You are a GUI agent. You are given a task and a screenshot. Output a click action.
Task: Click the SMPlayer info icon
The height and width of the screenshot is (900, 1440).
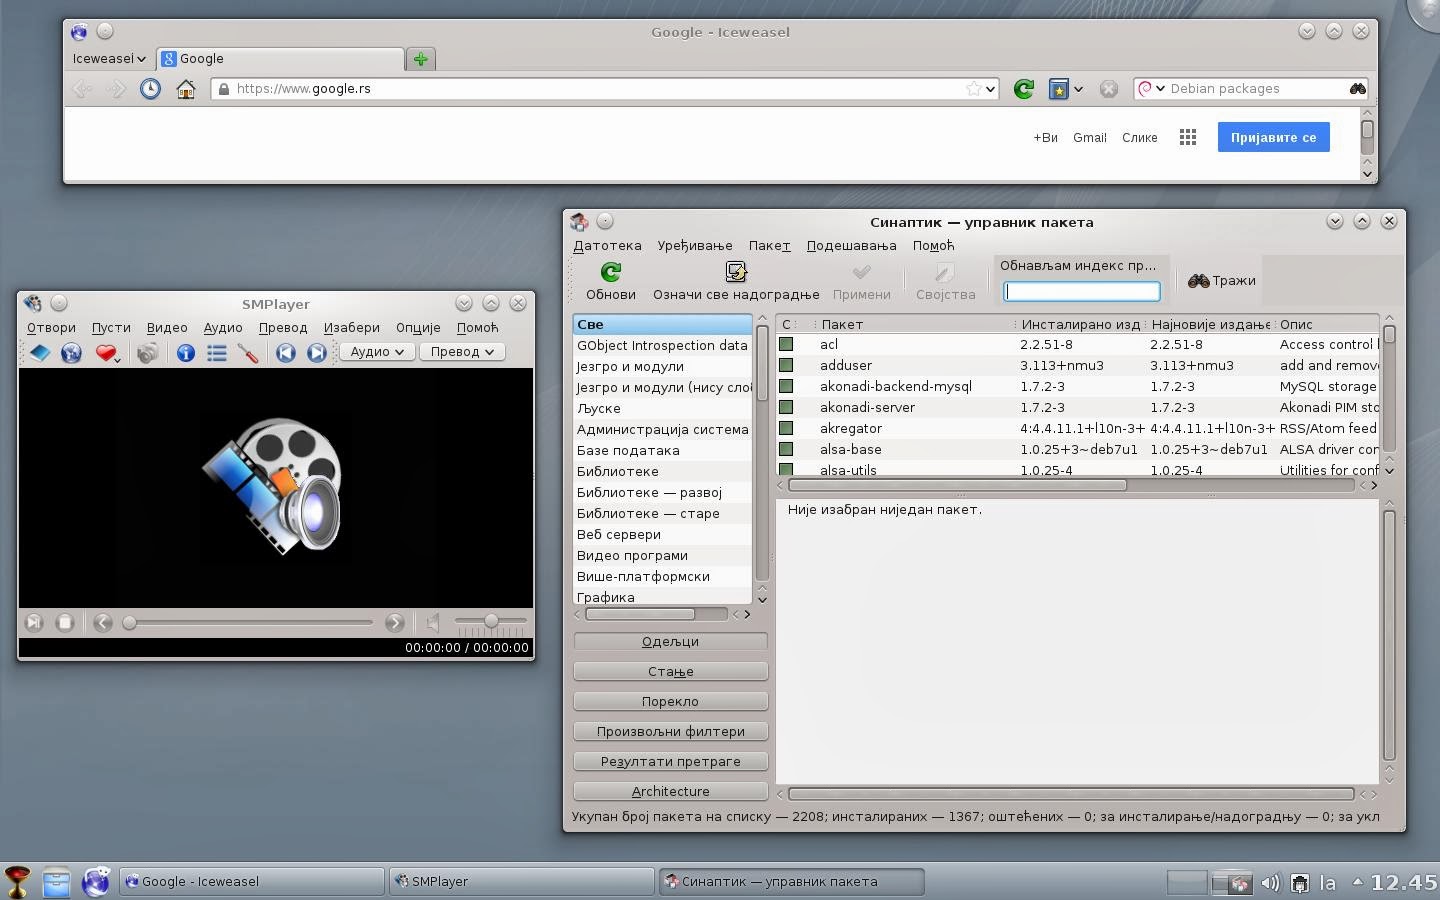[x=186, y=352]
